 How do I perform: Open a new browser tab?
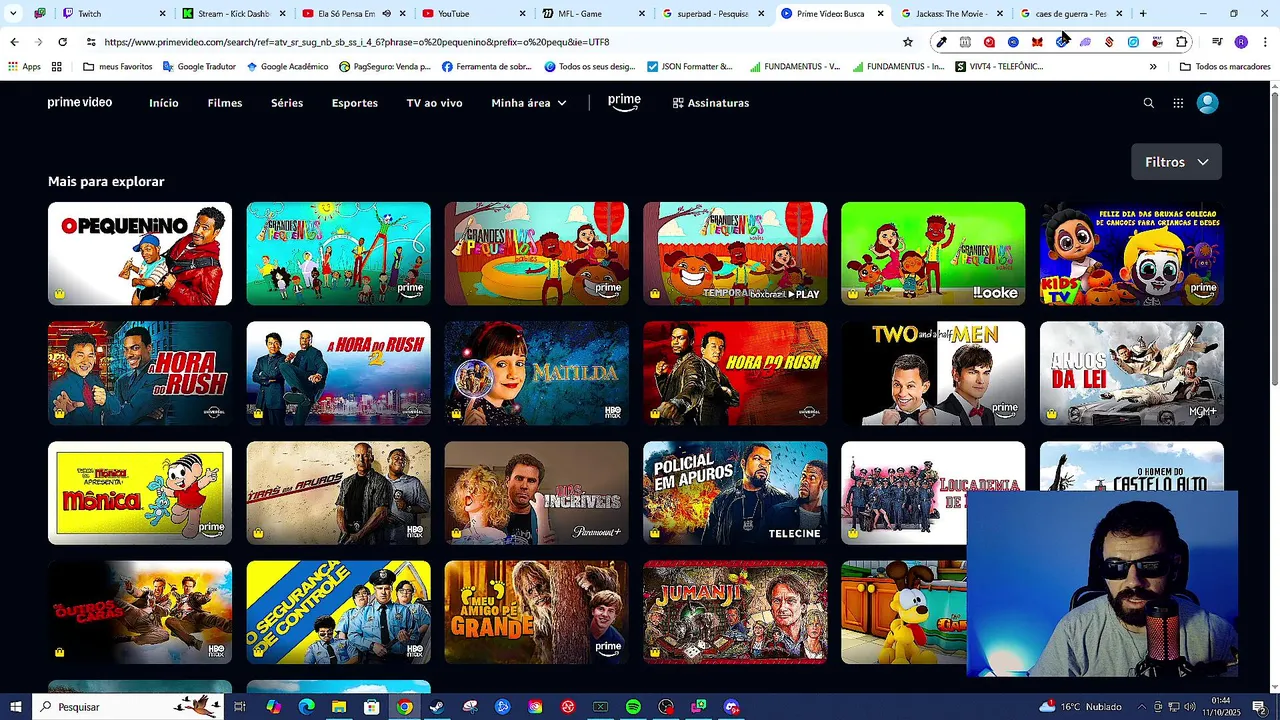pos(1143,14)
